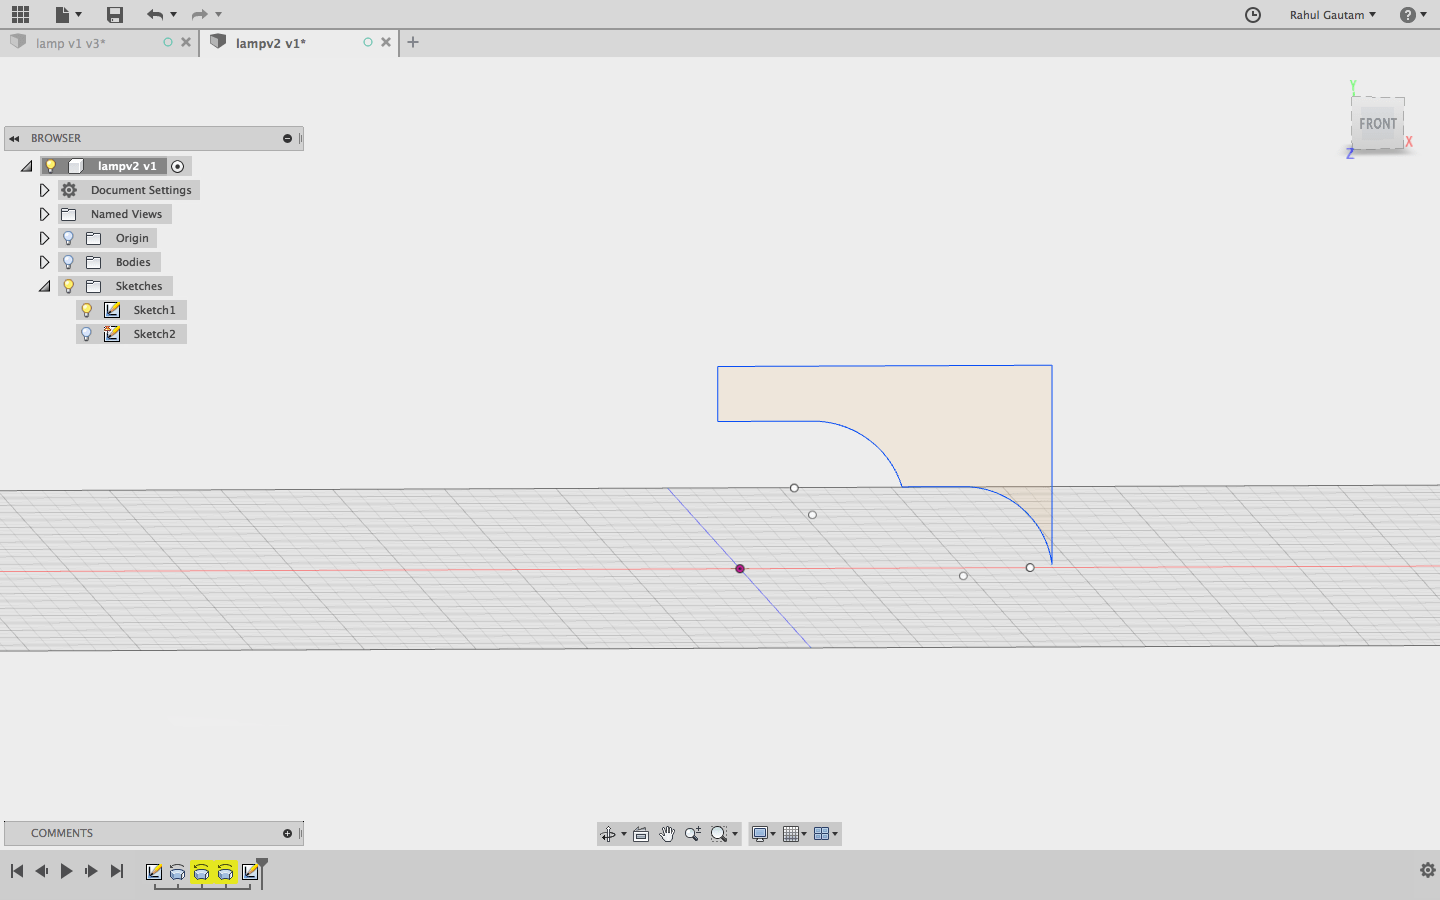The image size is (1440, 900).
Task: Open the undo history dropdown arrow
Action: point(173,14)
